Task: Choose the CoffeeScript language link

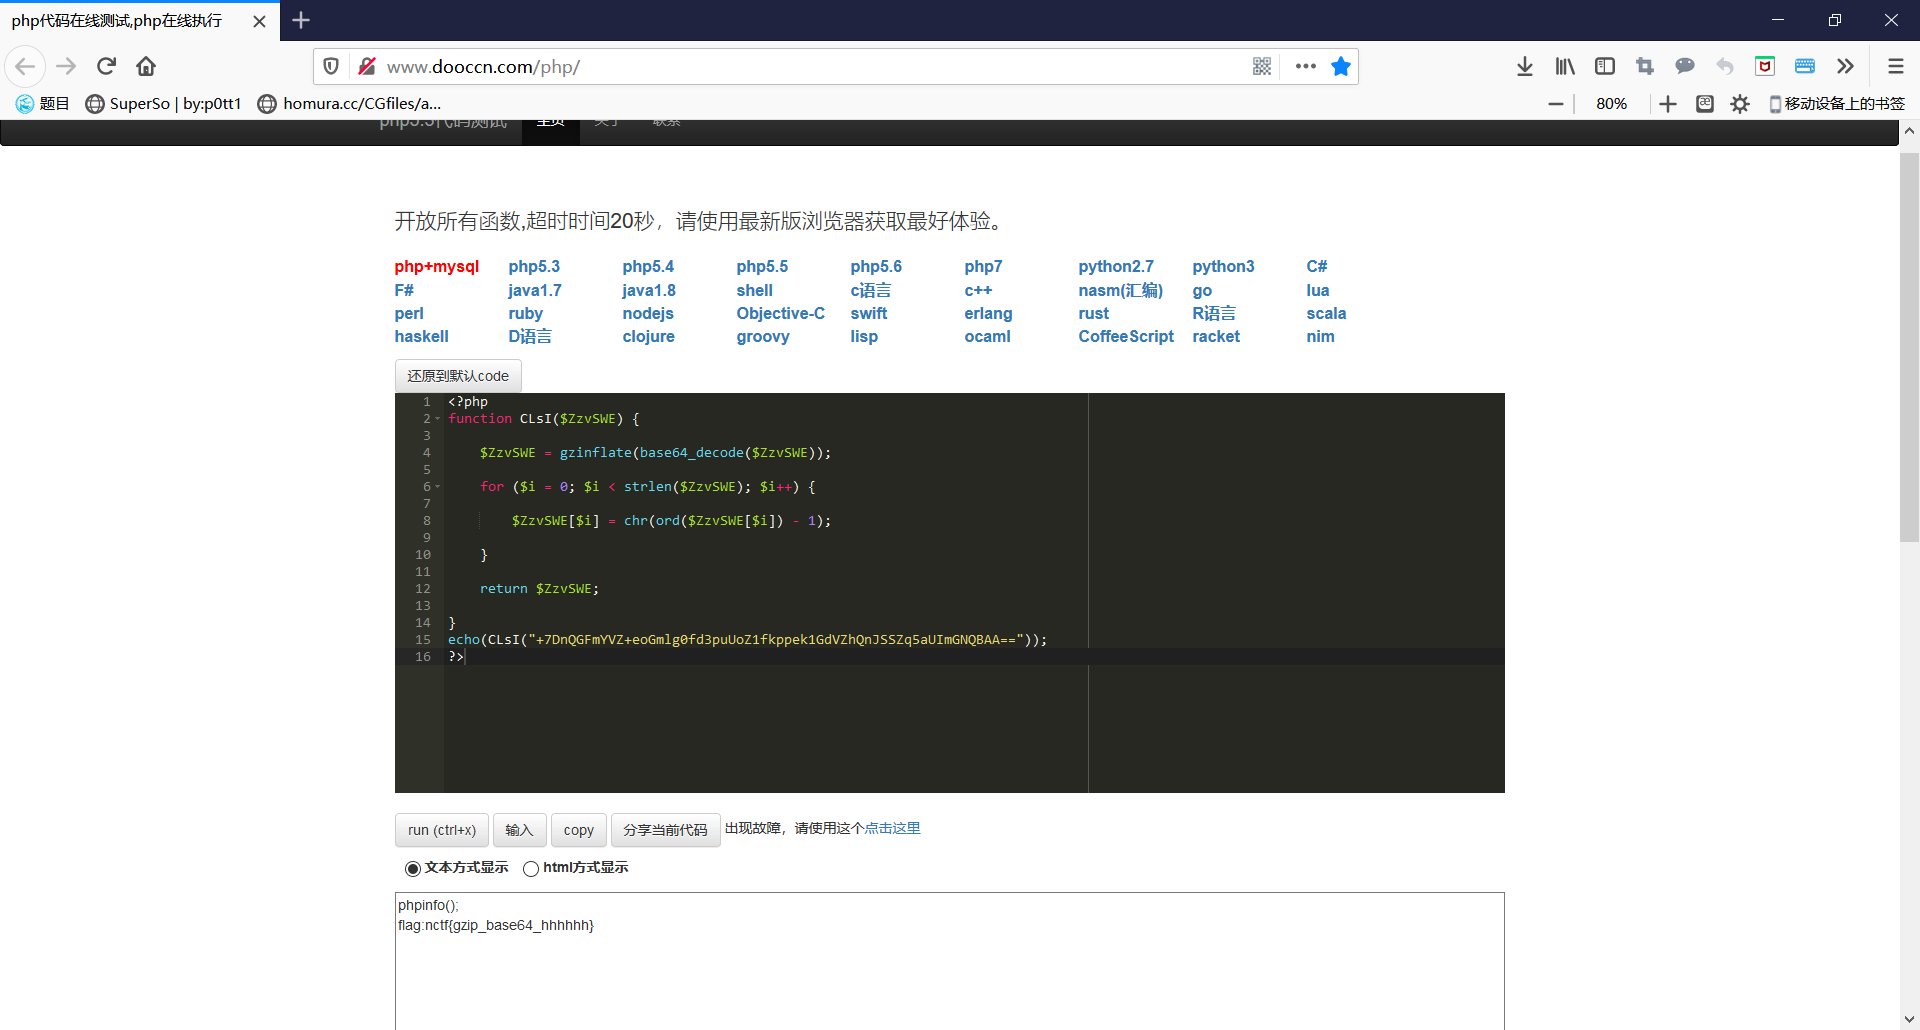Action: click(x=1126, y=337)
